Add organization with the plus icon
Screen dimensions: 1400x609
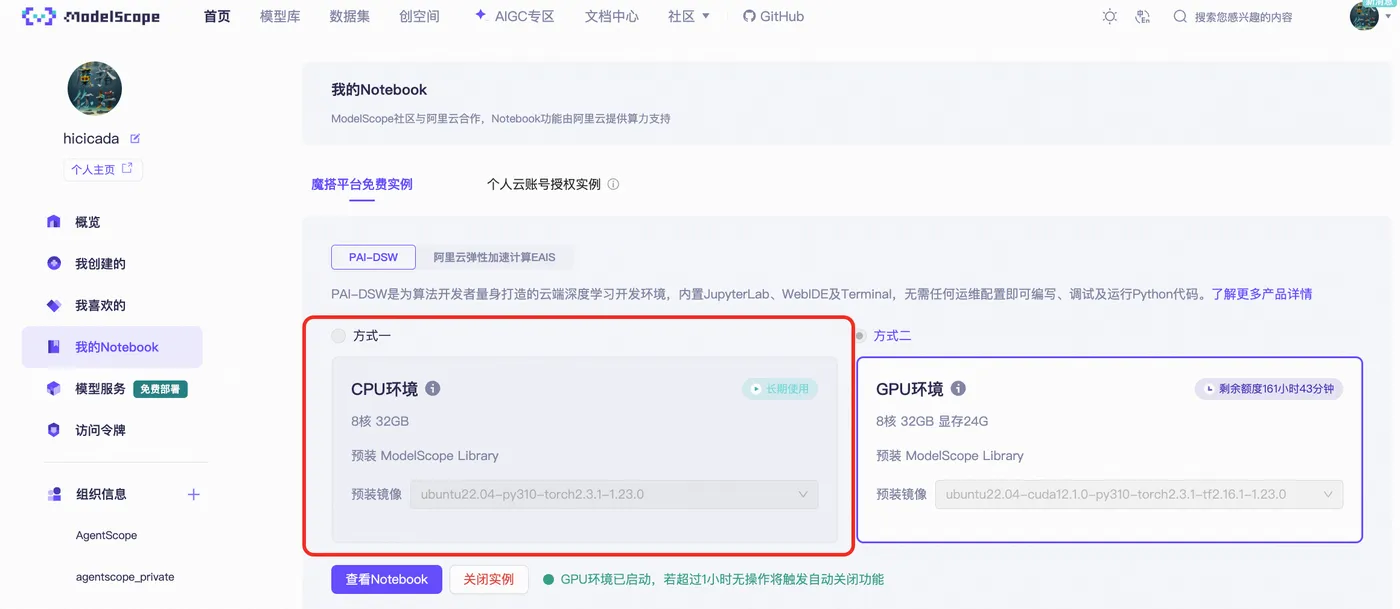click(194, 494)
